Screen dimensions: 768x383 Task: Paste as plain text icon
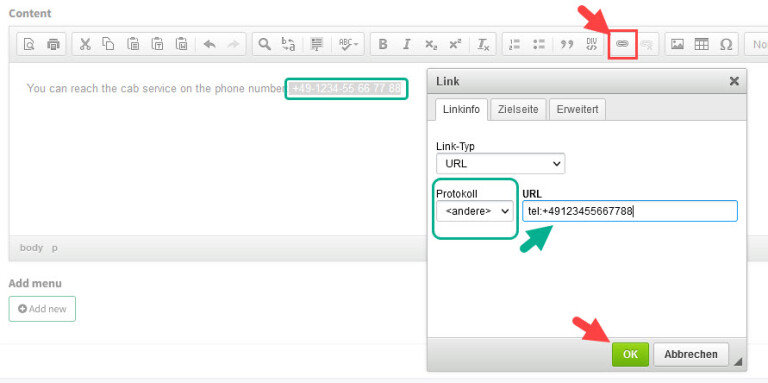pyautogui.click(x=157, y=45)
